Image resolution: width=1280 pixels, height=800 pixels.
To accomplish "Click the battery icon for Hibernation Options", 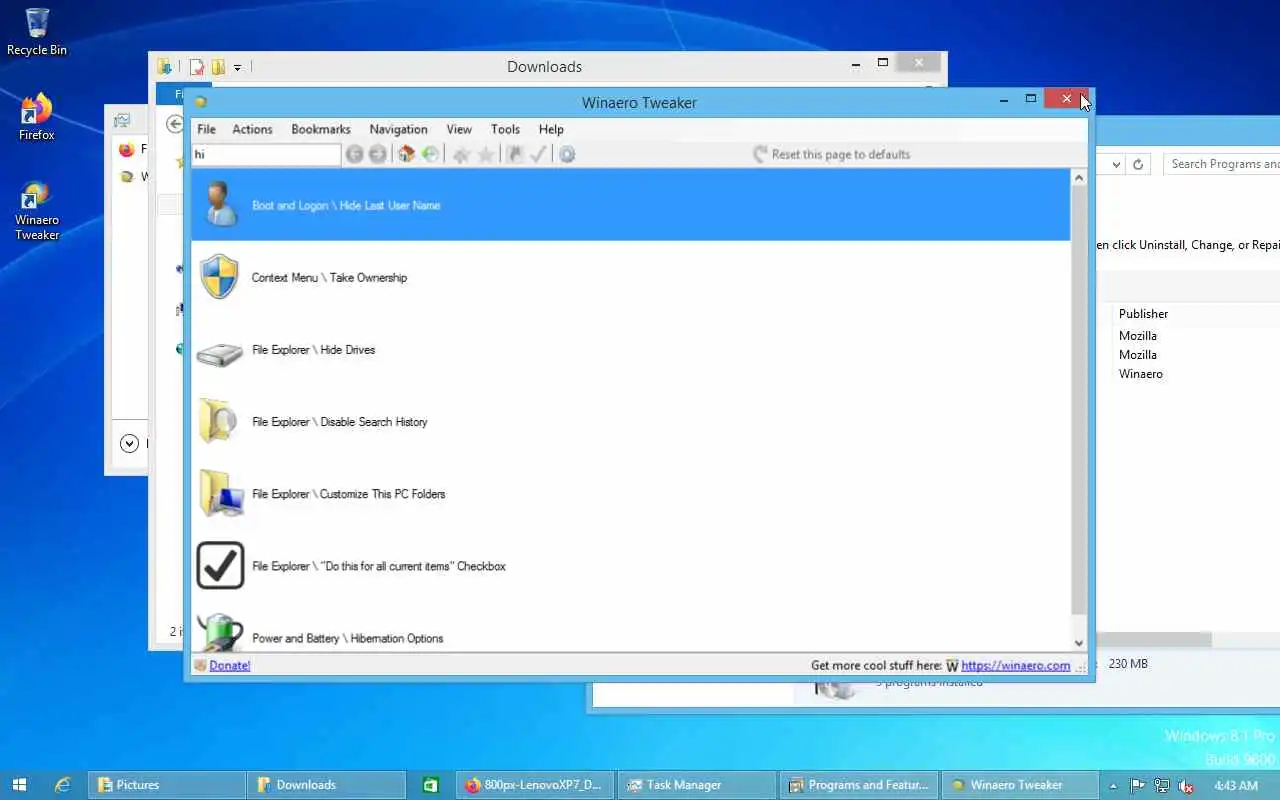I will pos(220,633).
